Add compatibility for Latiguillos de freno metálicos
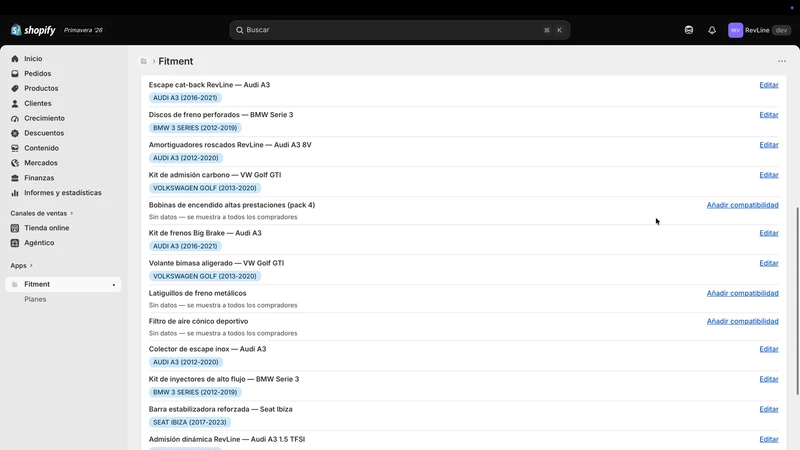 pos(742,293)
